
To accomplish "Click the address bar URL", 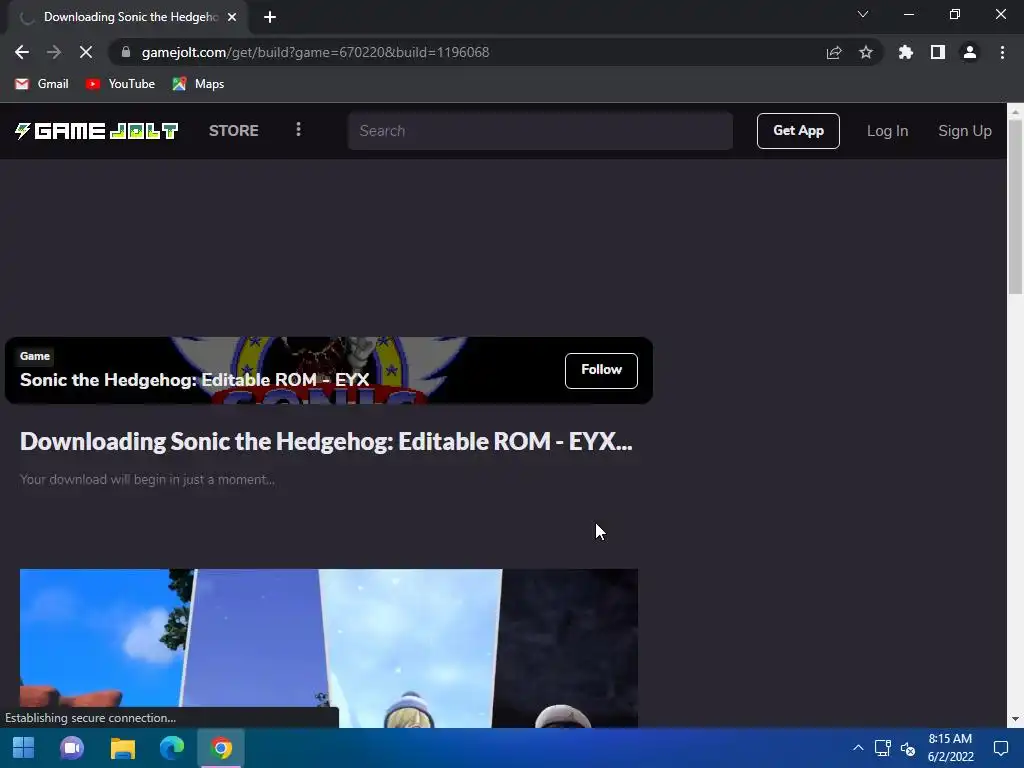I will pos(315,52).
